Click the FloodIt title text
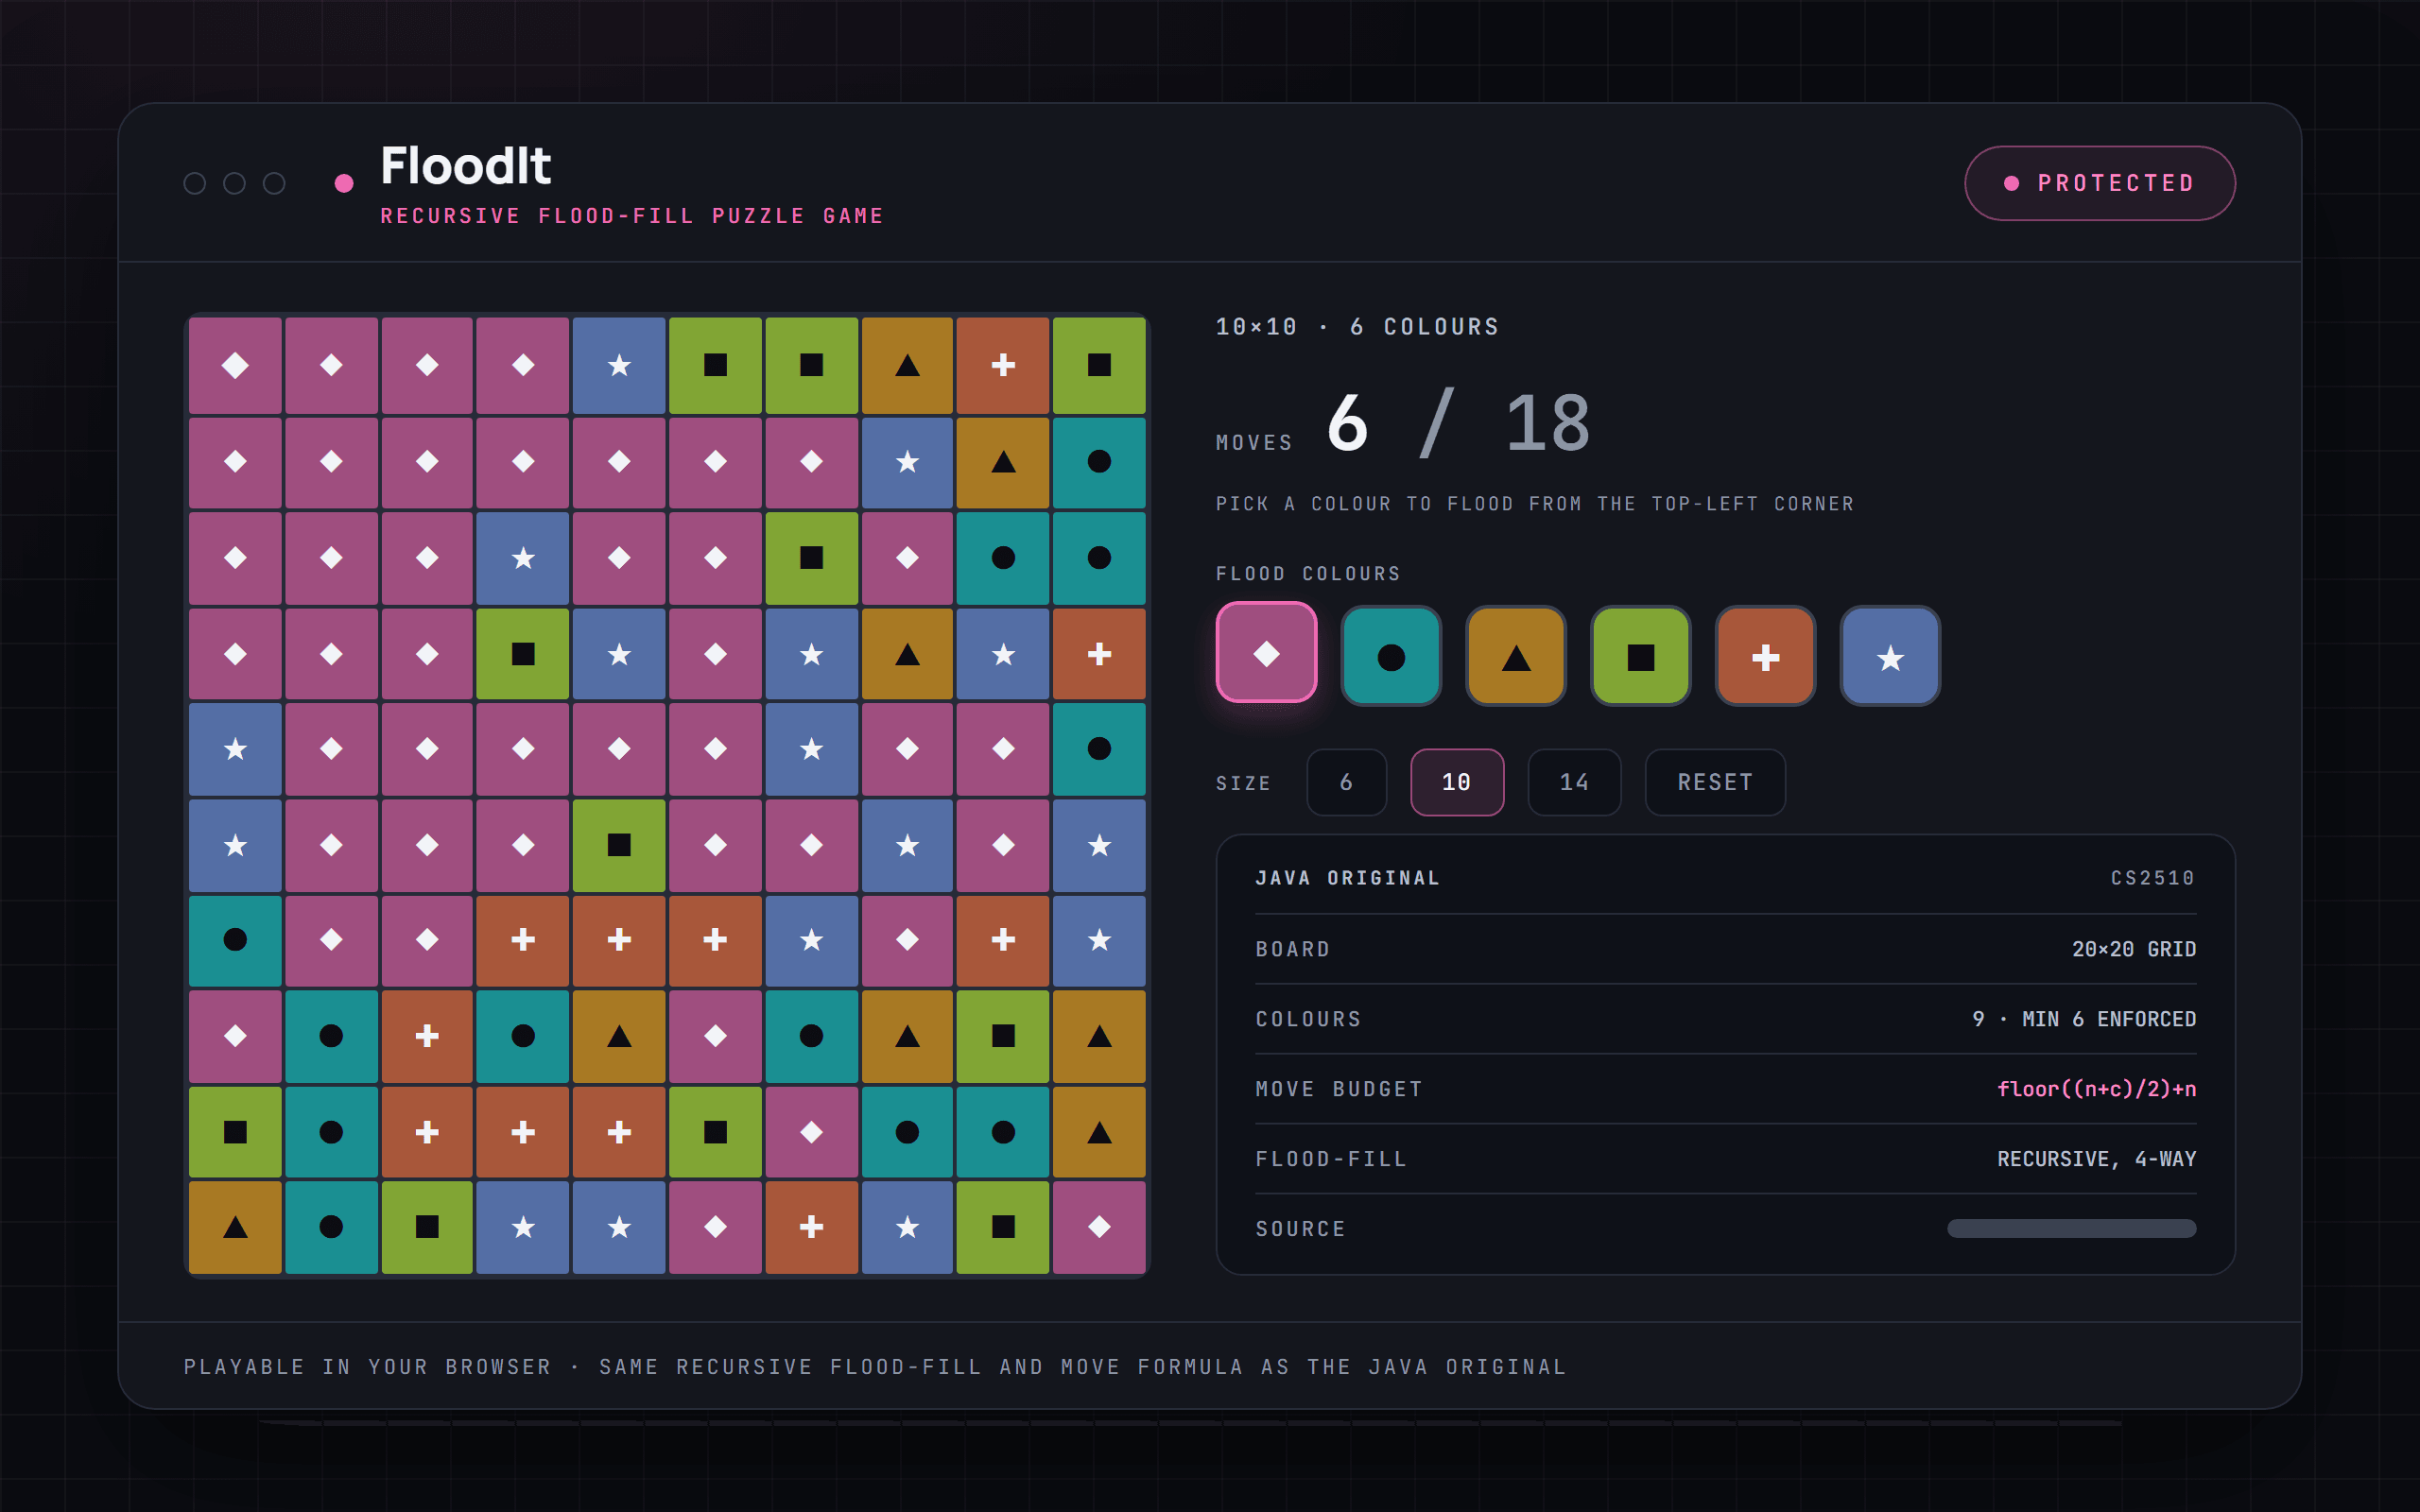This screenshot has width=2420, height=1512. point(466,166)
